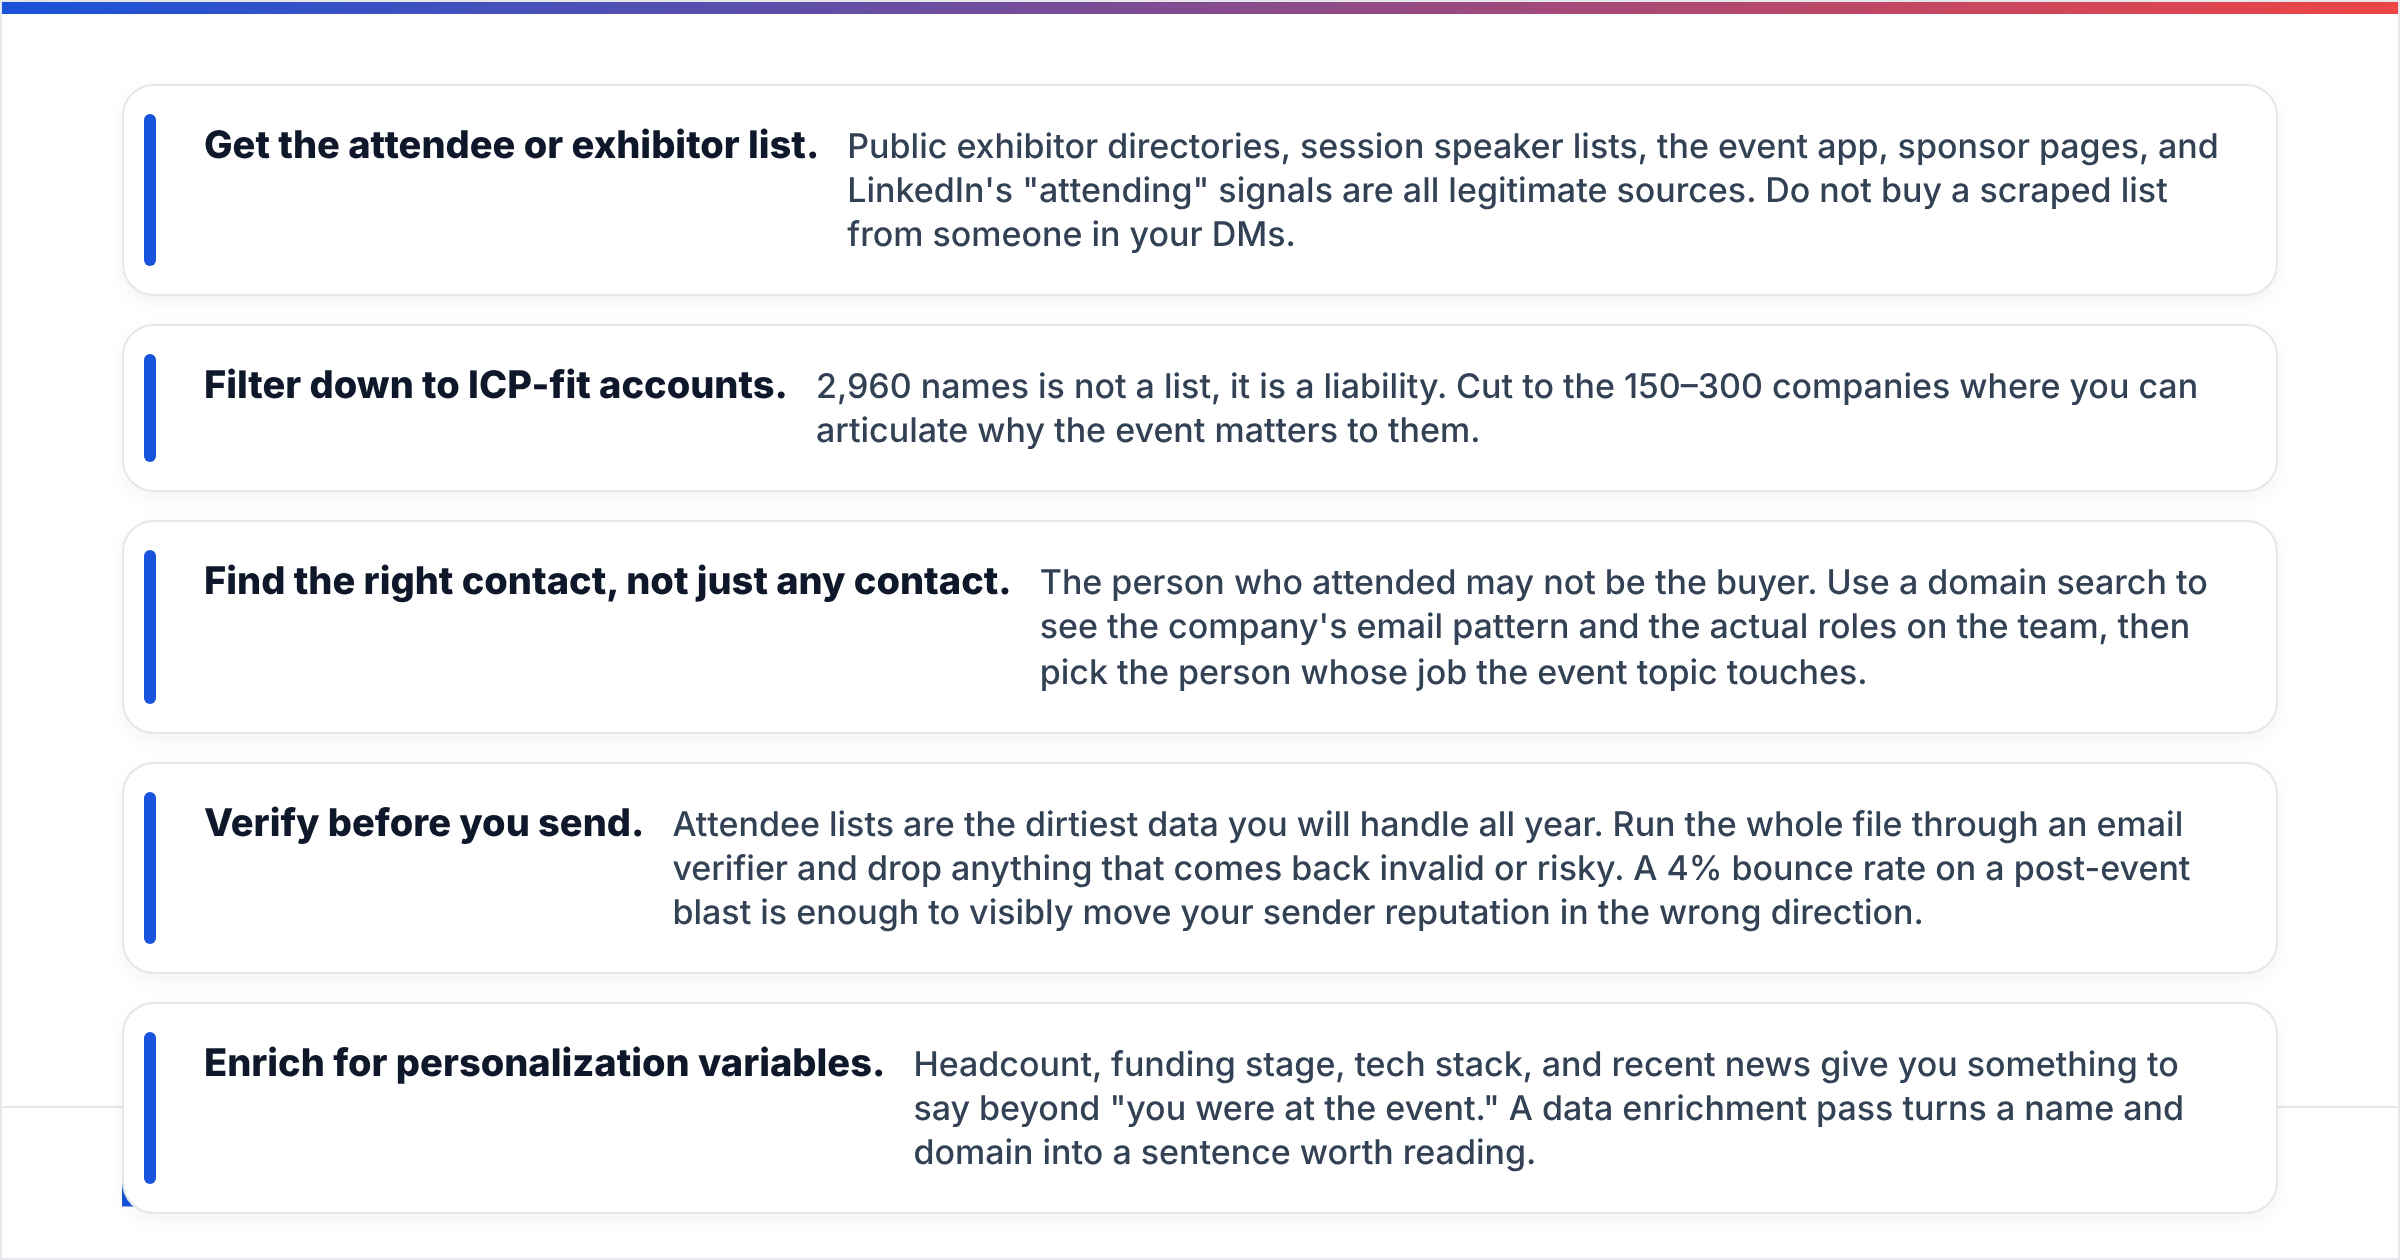The image size is (2400, 1260).
Task: Click the "Find the right contact" heading
Action: (606, 582)
